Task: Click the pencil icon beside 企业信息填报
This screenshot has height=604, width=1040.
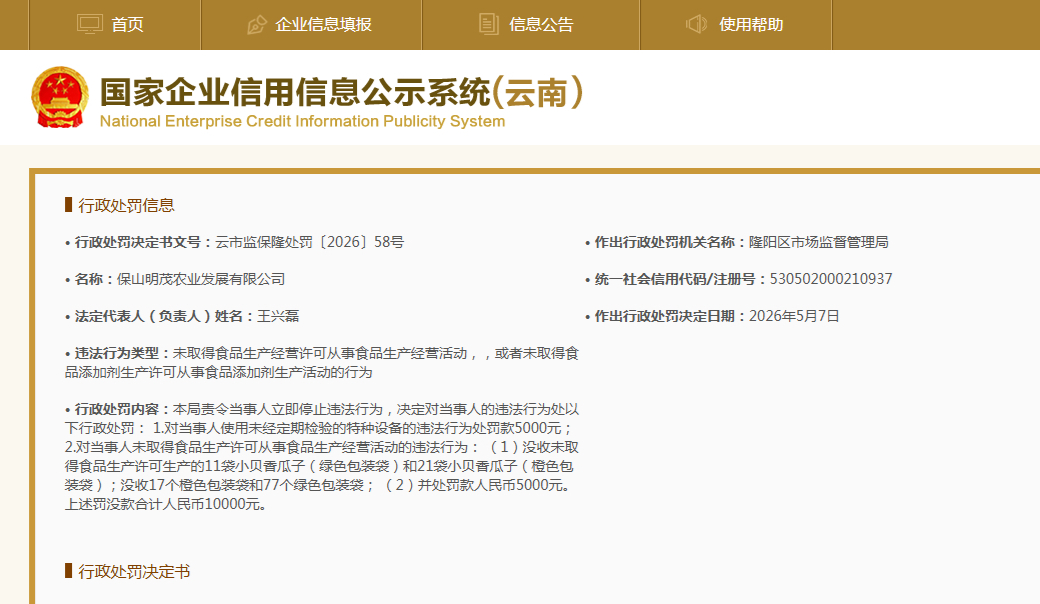Action: (256, 25)
